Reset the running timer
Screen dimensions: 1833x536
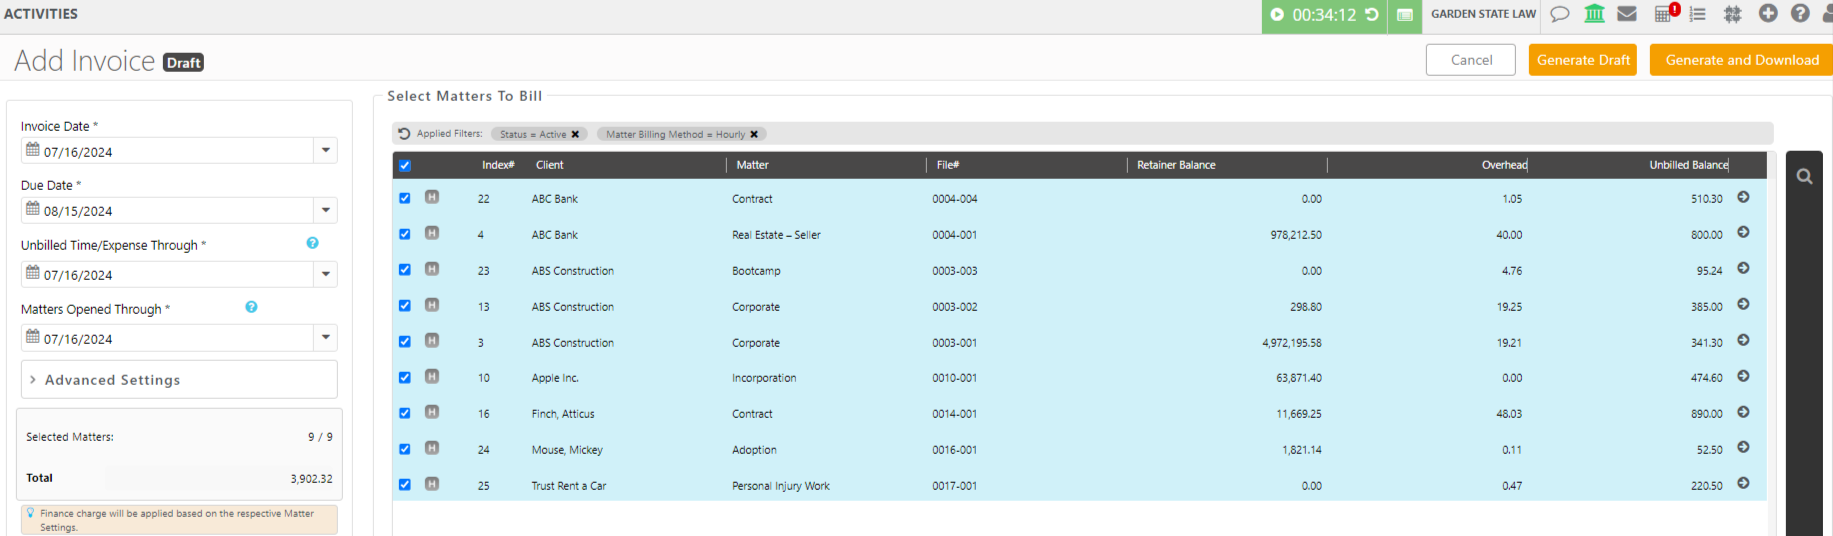point(1372,15)
